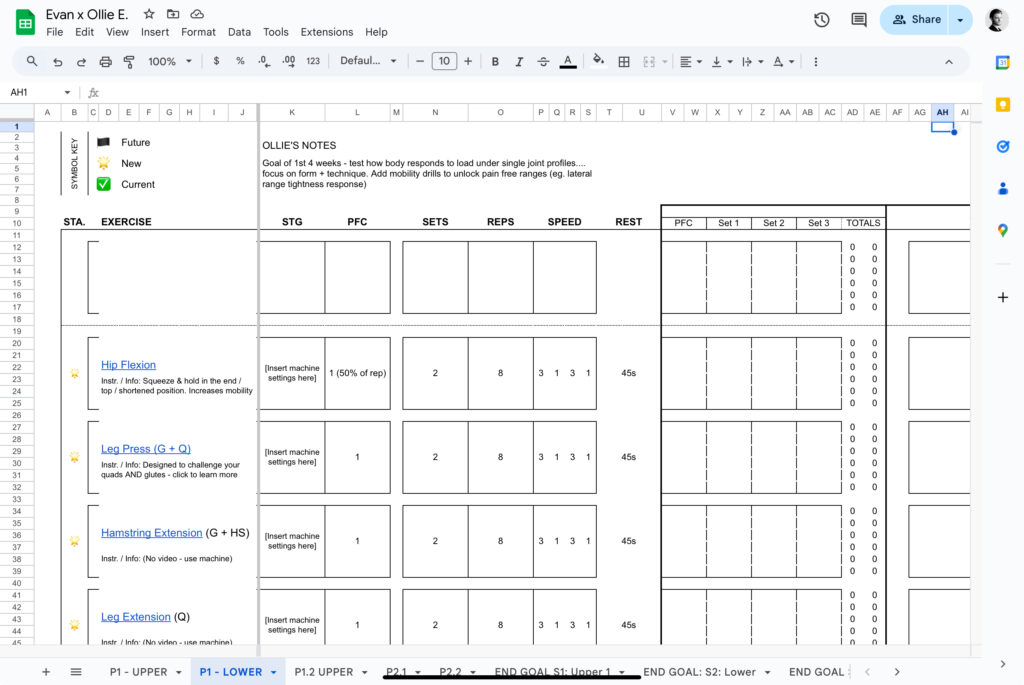Open version history clock icon

pyautogui.click(x=822, y=19)
